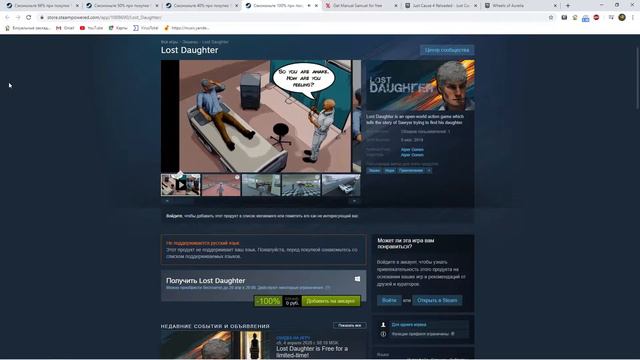Click the news event thumbnail image
640x360 pixels.
pos(215,345)
